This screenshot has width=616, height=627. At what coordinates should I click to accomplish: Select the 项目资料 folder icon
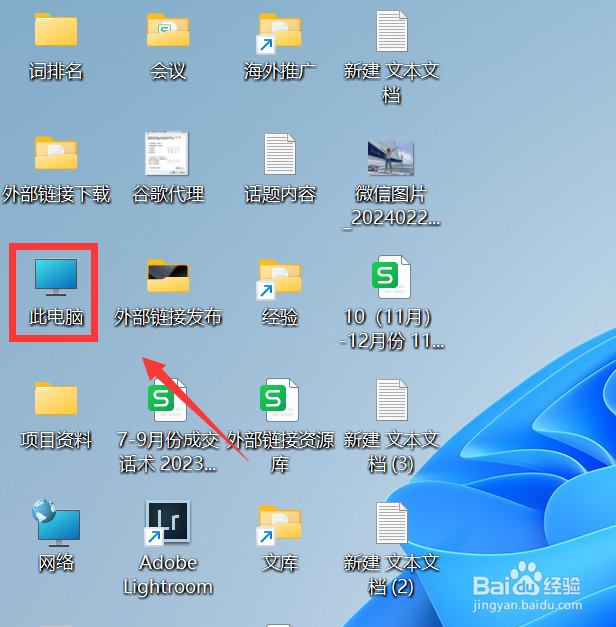click(x=56, y=399)
